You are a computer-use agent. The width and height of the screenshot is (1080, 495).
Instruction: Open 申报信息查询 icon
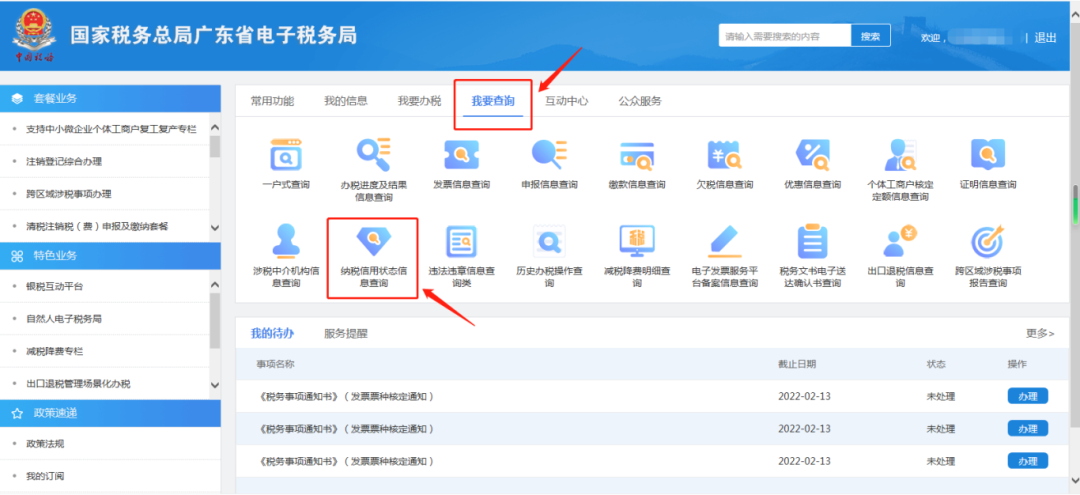pos(549,156)
